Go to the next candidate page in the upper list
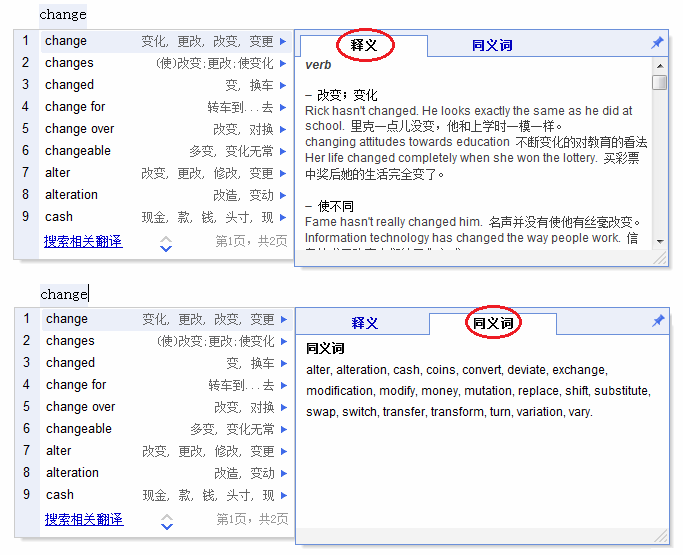 (x=166, y=247)
